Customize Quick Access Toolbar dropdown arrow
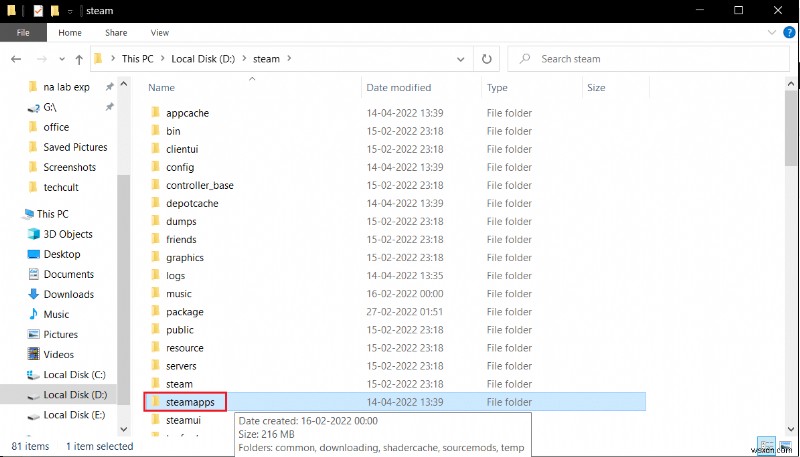Image resolution: width=800 pixels, height=457 pixels. (x=70, y=11)
